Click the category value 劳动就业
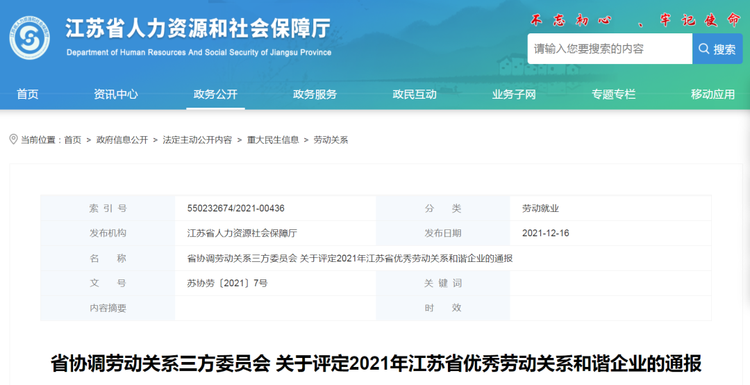Screen dimensions: 750x385 coord(540,209)
